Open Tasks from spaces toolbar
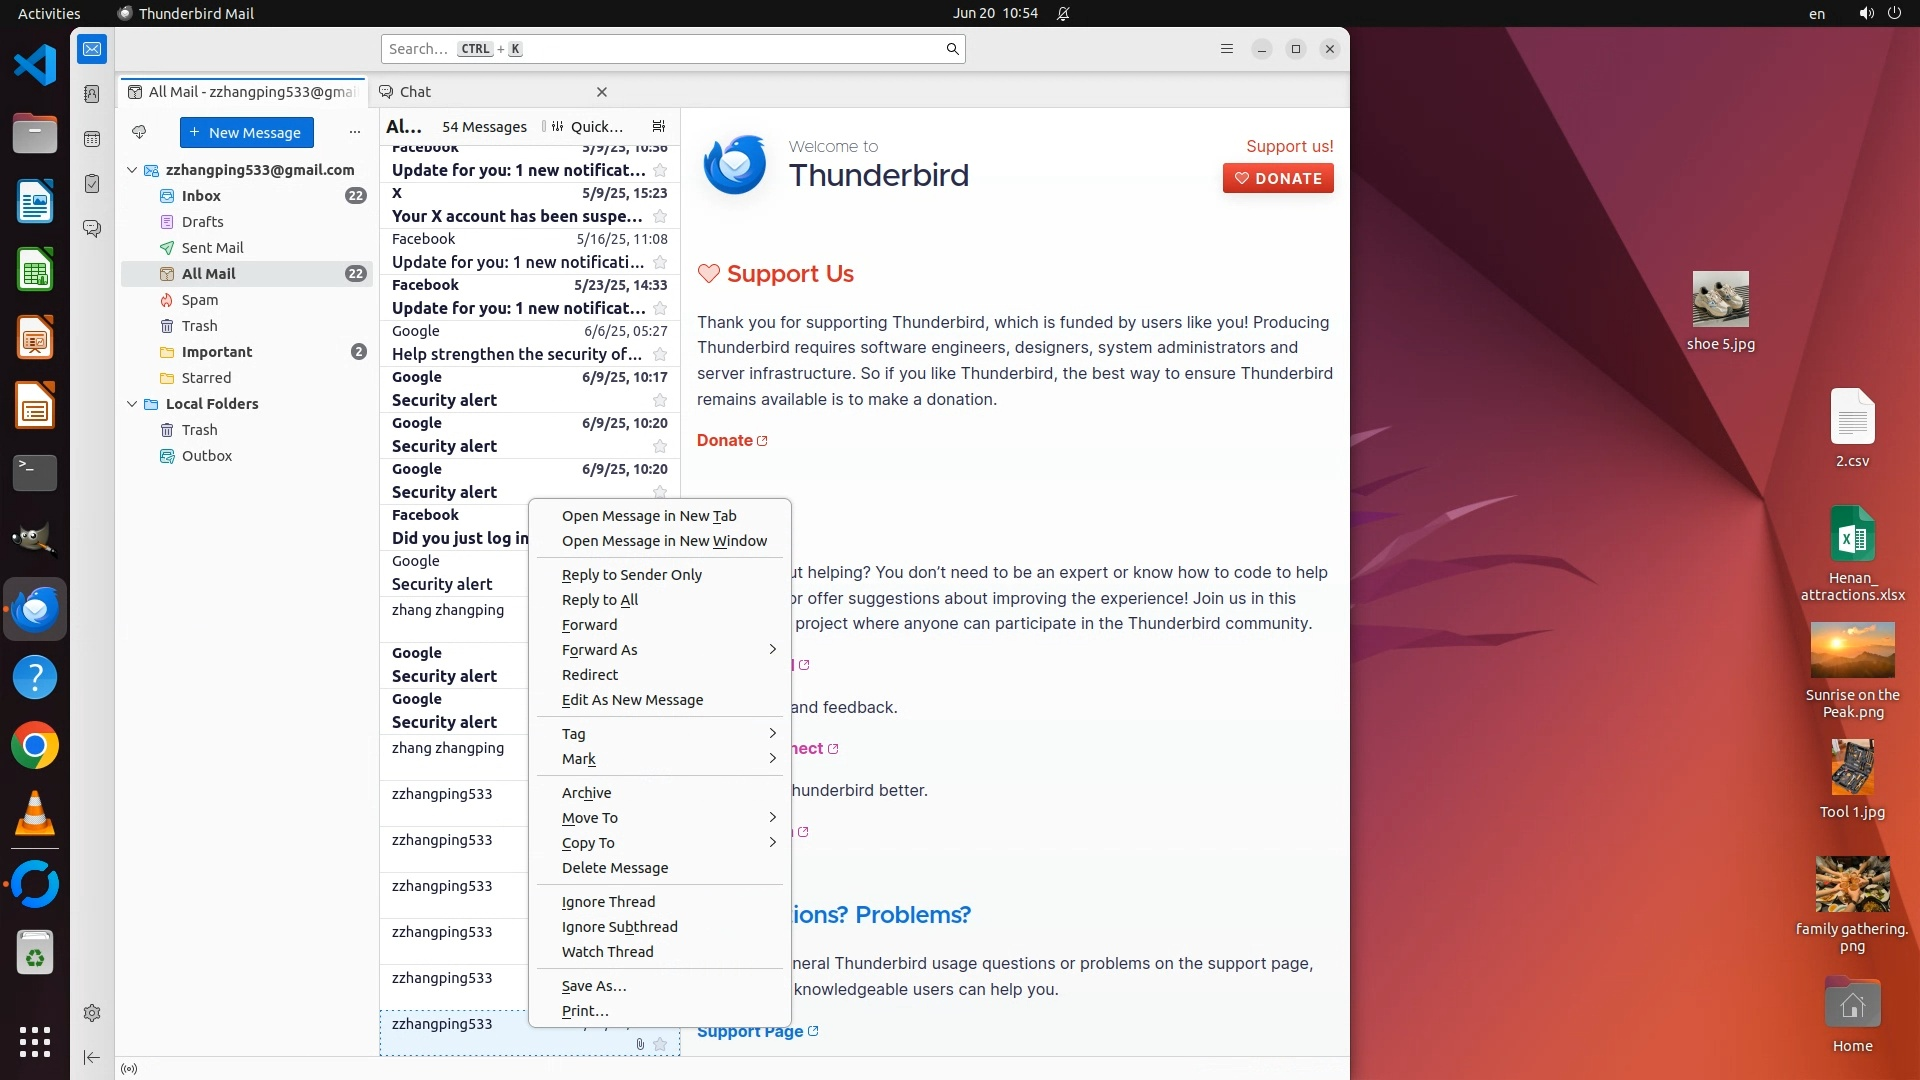1920x1080 pixels. tap(92, 184)
